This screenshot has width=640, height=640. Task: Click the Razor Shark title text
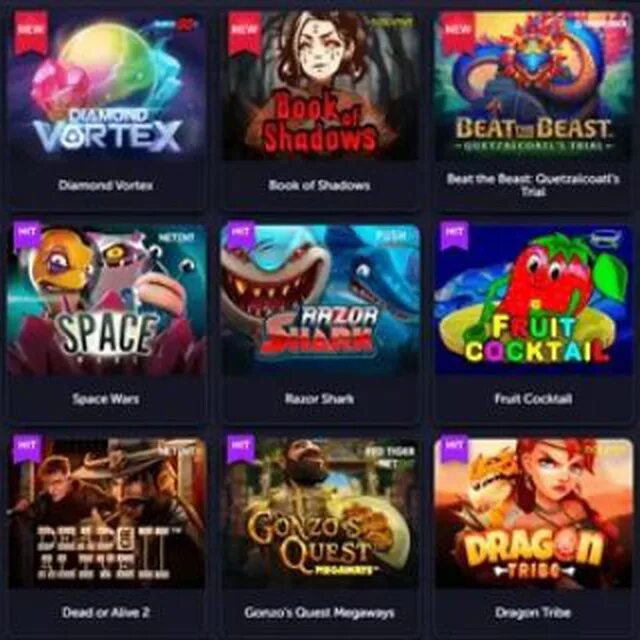click(320, 398)
